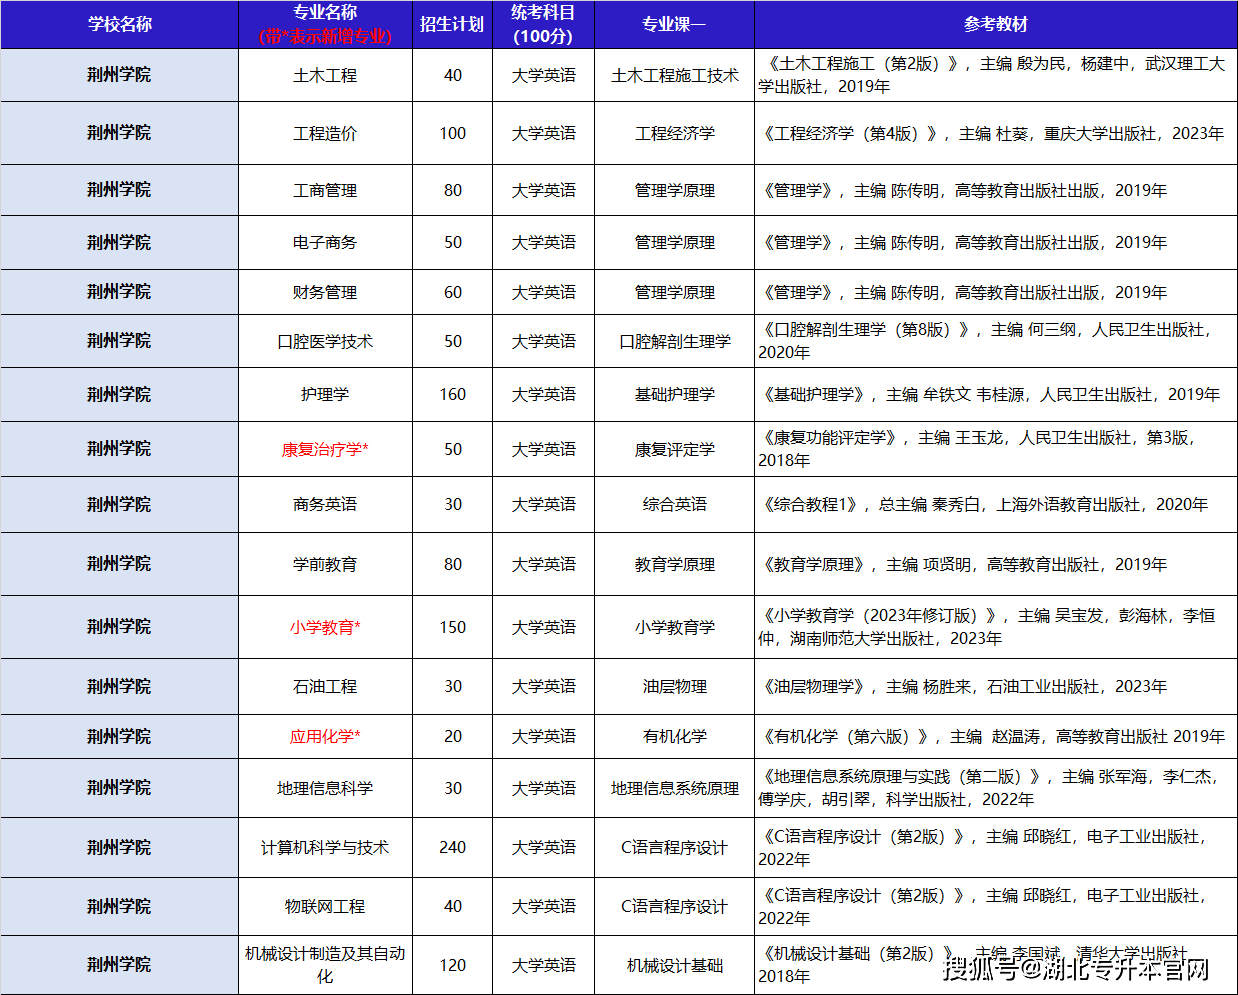Select the 学前教育 major cell
The image size is (1238, 995).
point(325,564)
